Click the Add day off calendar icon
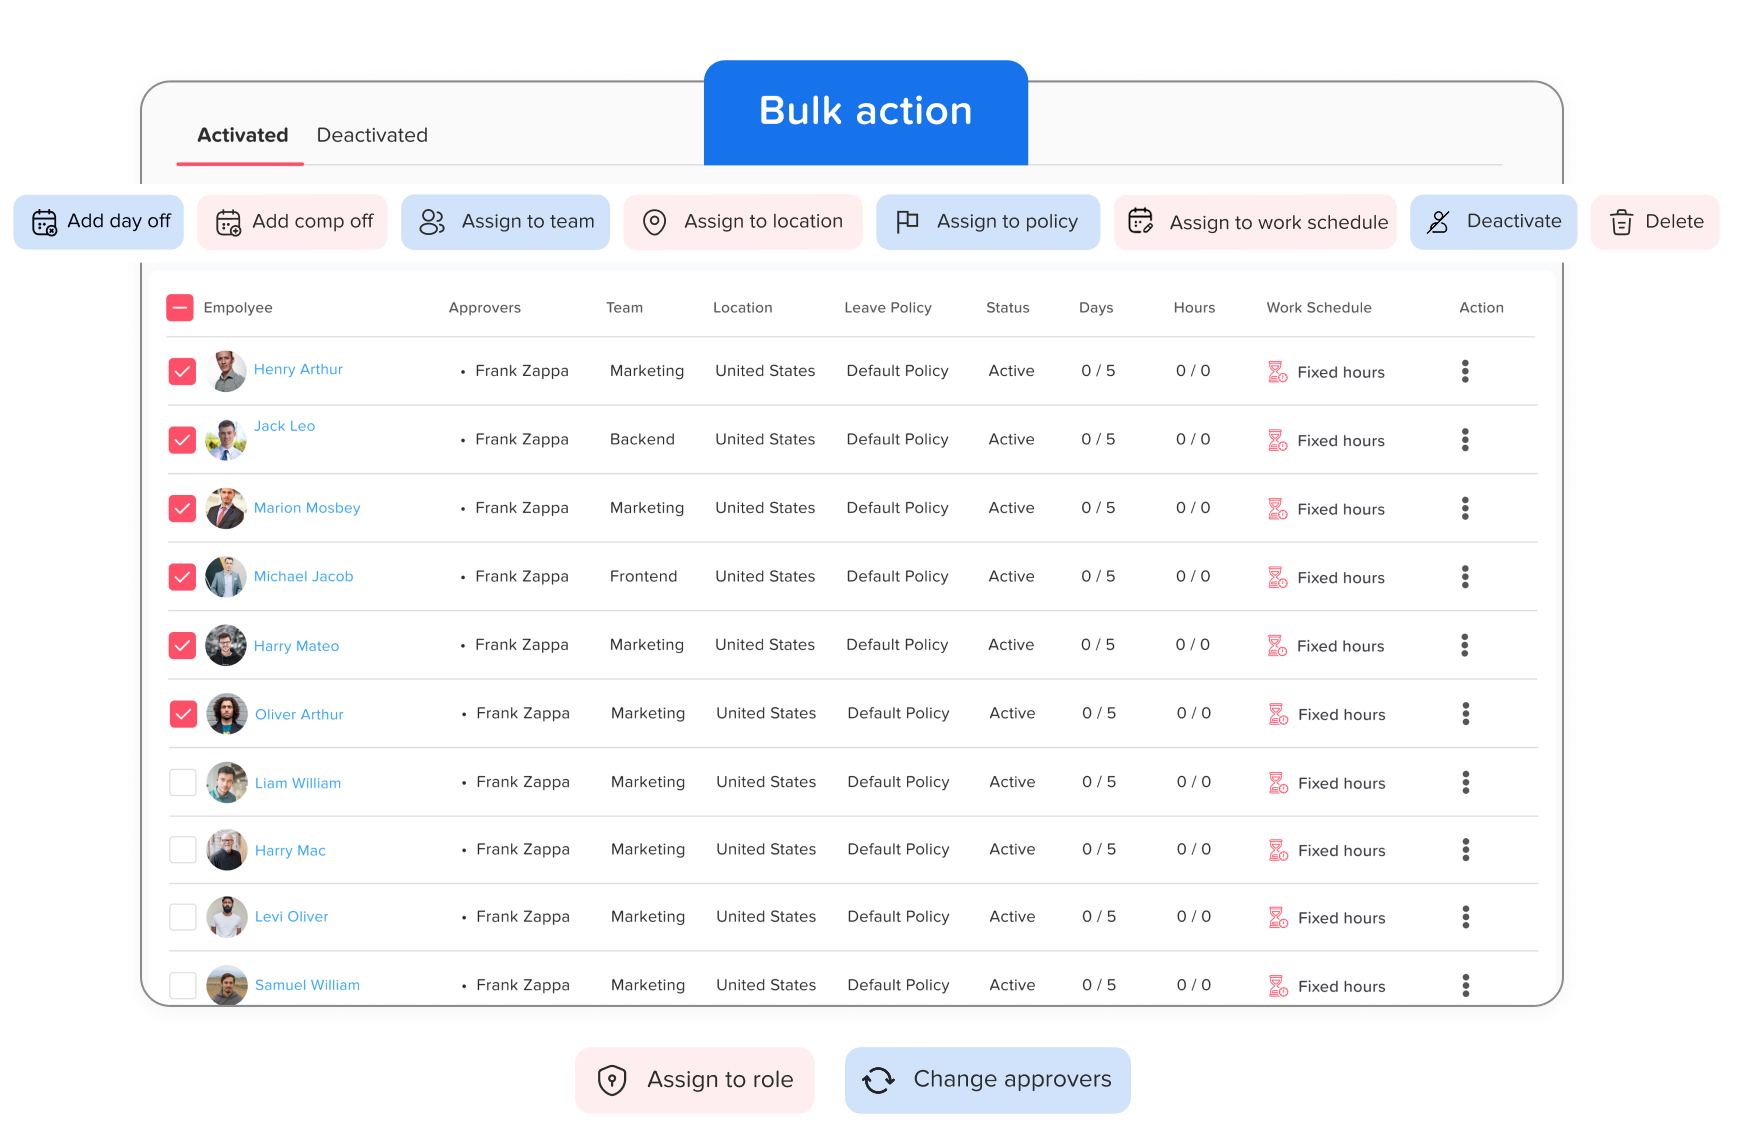This screenshot has height=1142, width=1742. (x=44, y=222)
